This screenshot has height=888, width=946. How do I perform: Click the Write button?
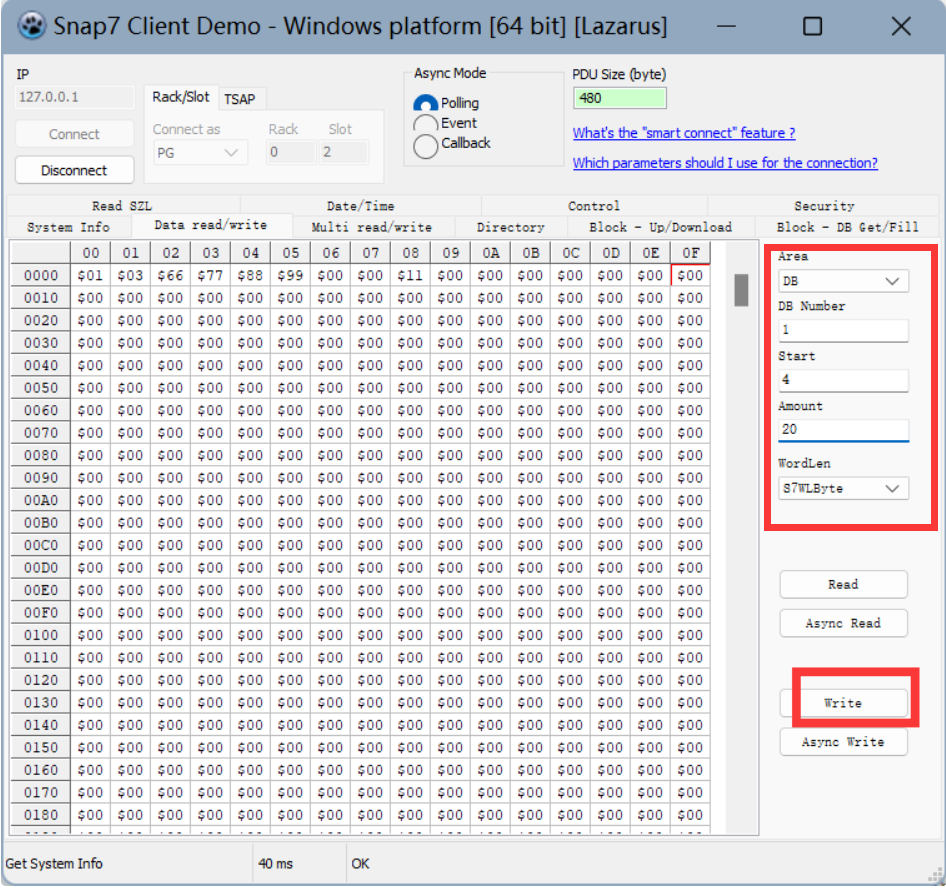click(843, 703)
